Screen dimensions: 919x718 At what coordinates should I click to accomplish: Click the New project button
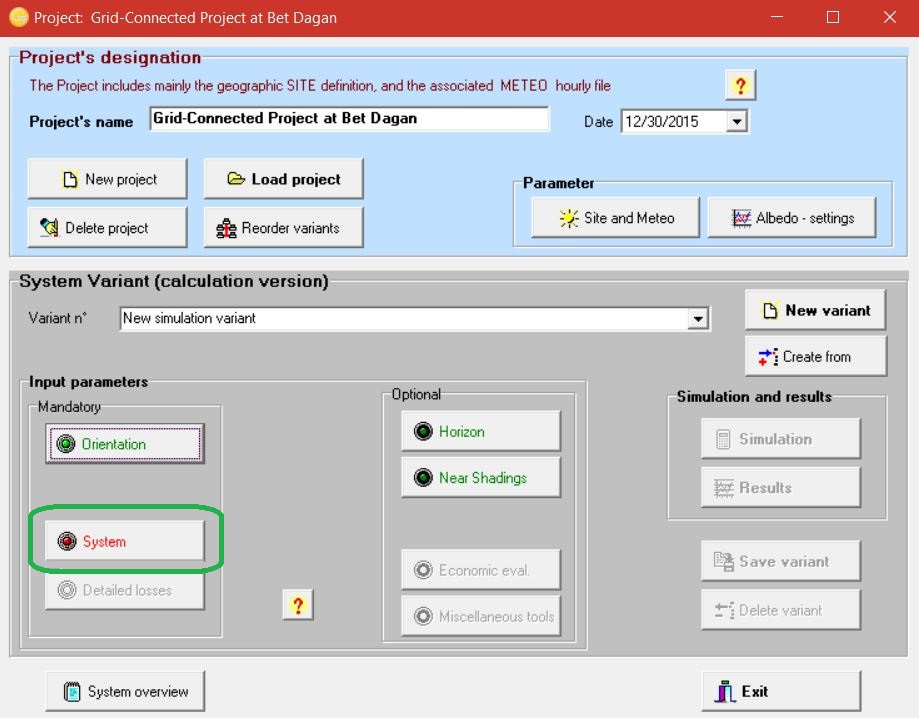pyautogui.click(x=107, y=179)
